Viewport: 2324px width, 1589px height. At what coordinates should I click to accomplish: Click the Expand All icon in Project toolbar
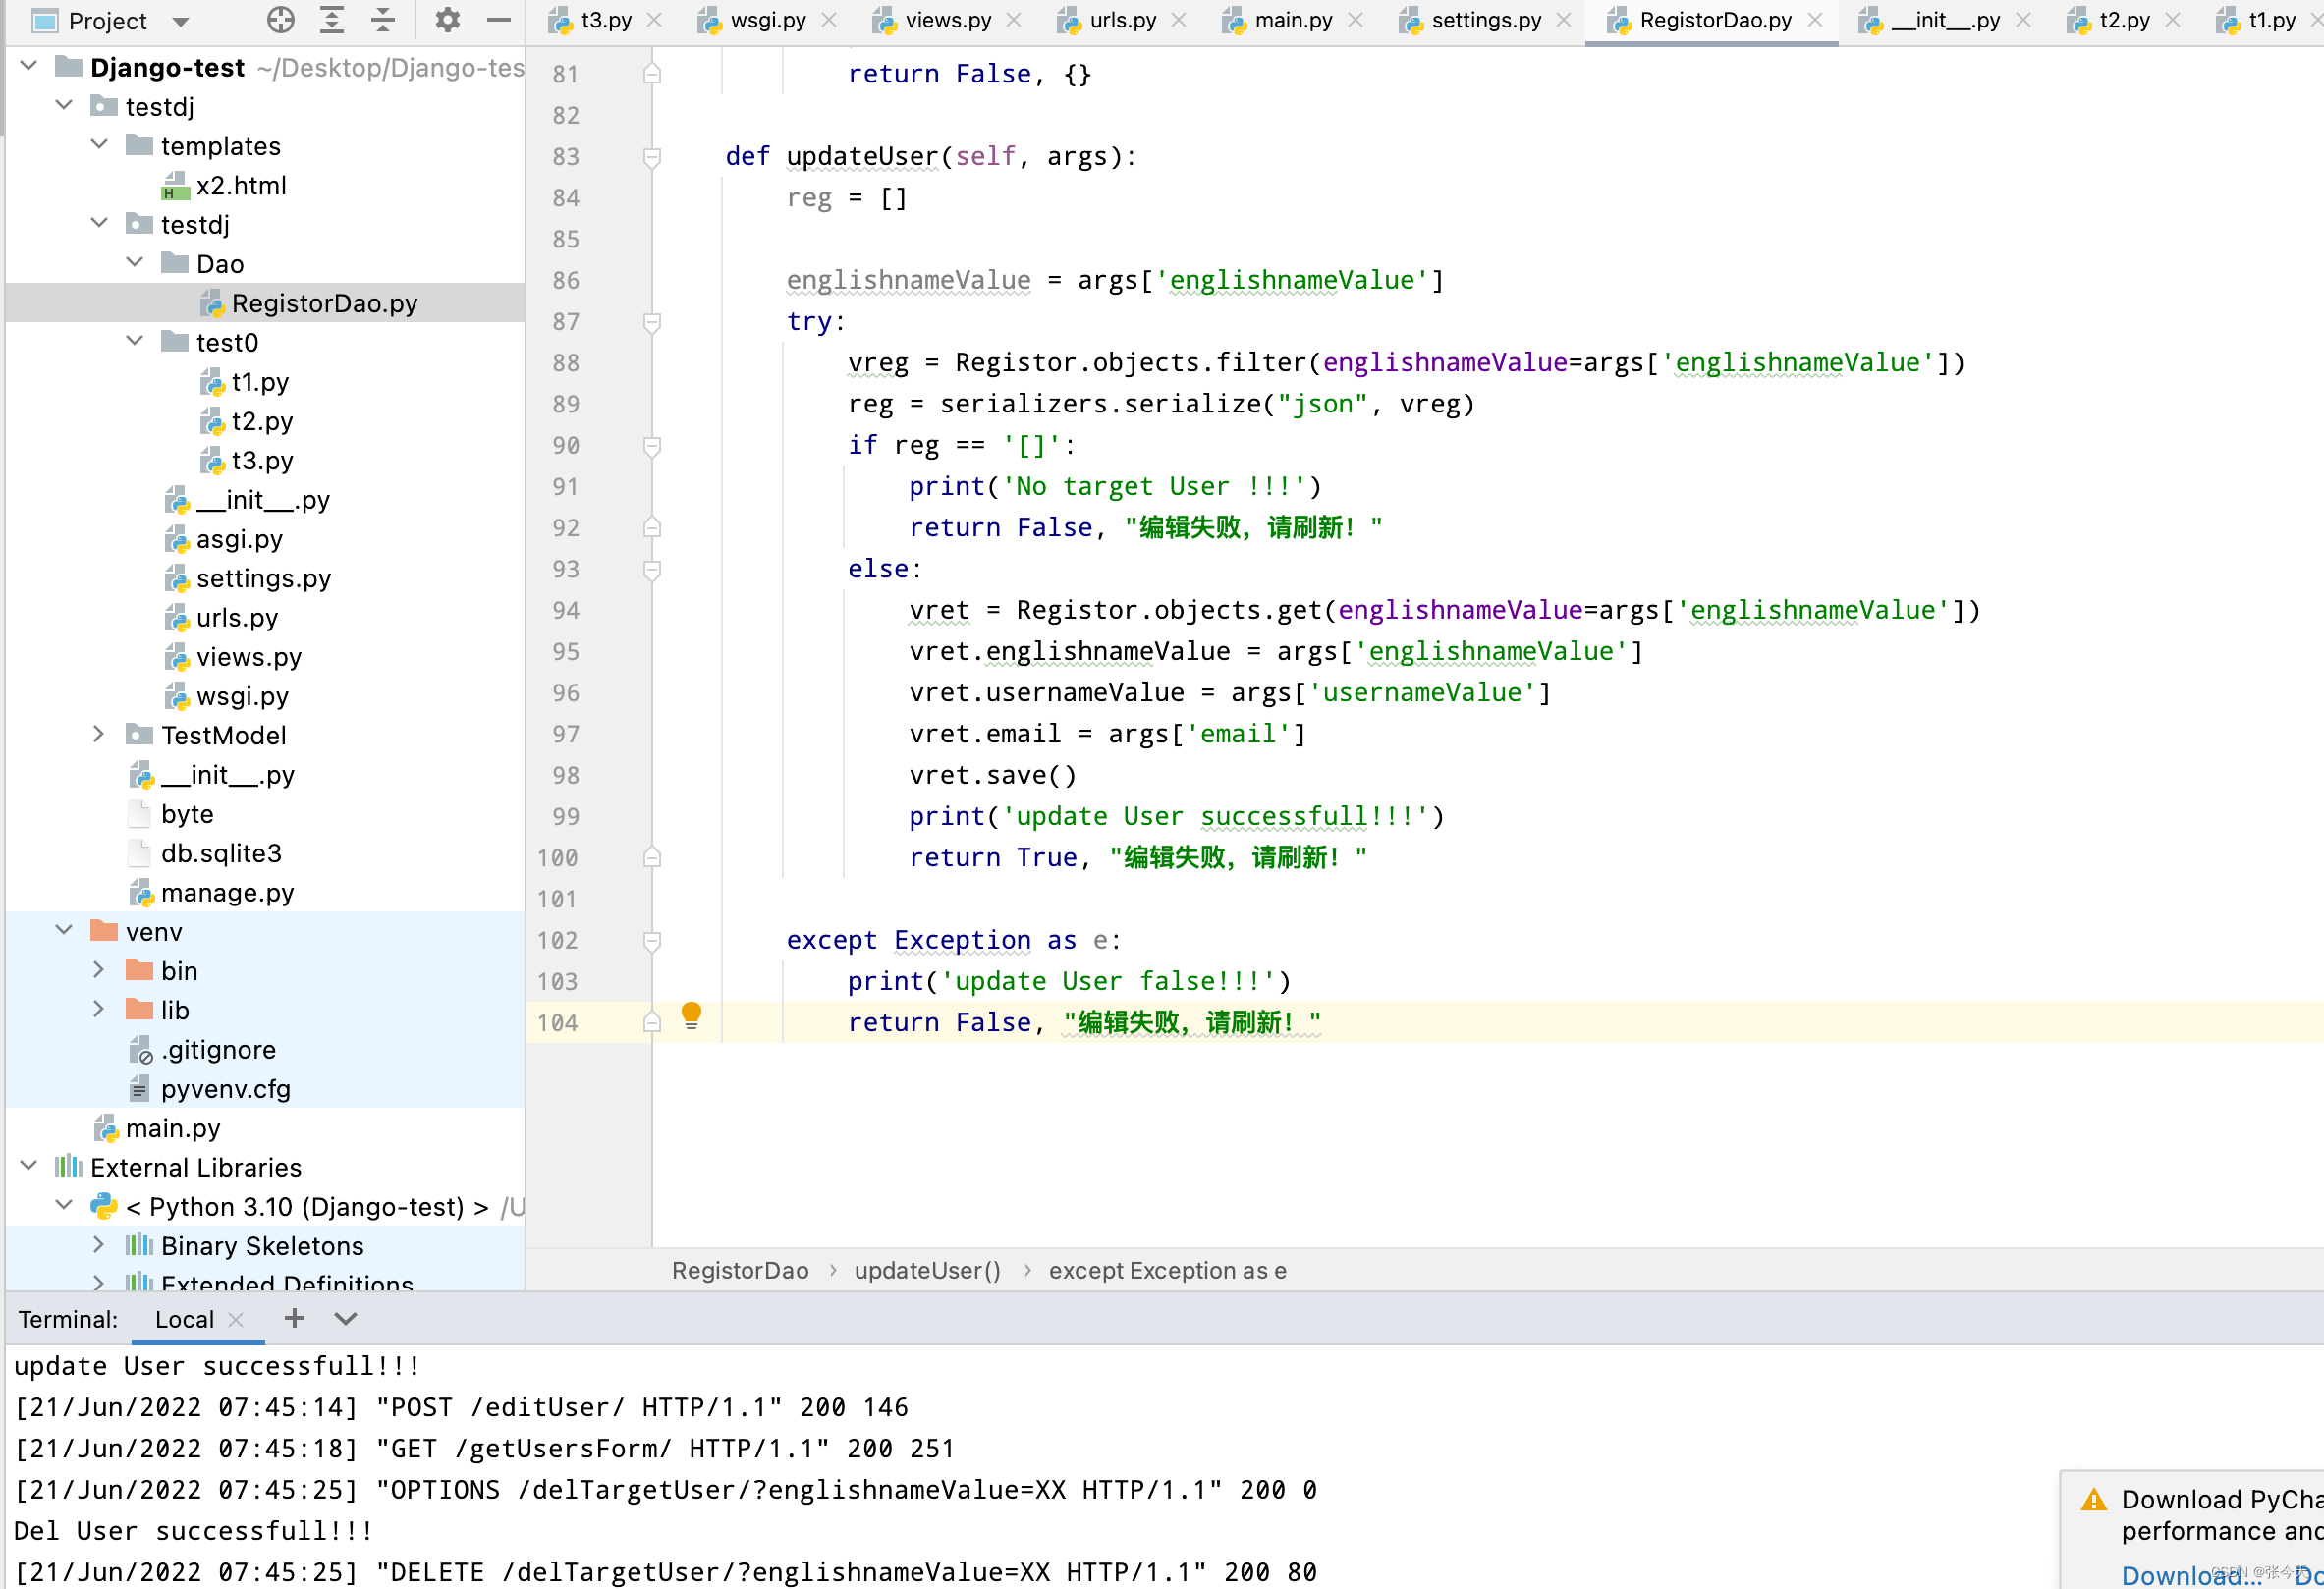(332, 20)
